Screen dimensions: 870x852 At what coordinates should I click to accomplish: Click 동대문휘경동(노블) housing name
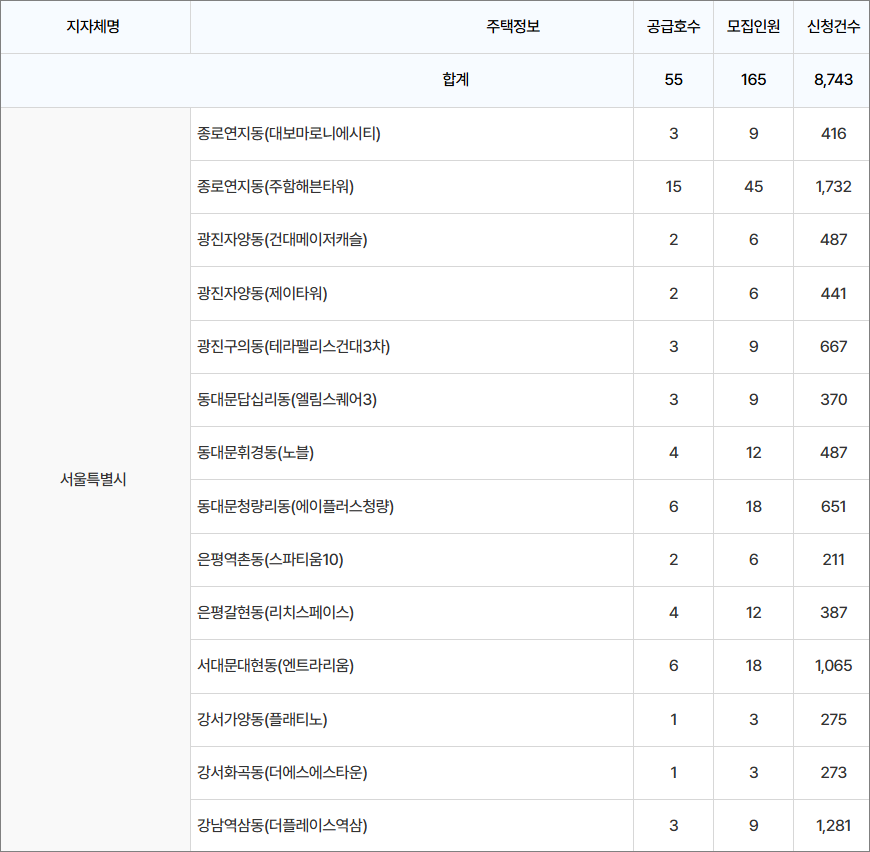[x=256, y=452]
